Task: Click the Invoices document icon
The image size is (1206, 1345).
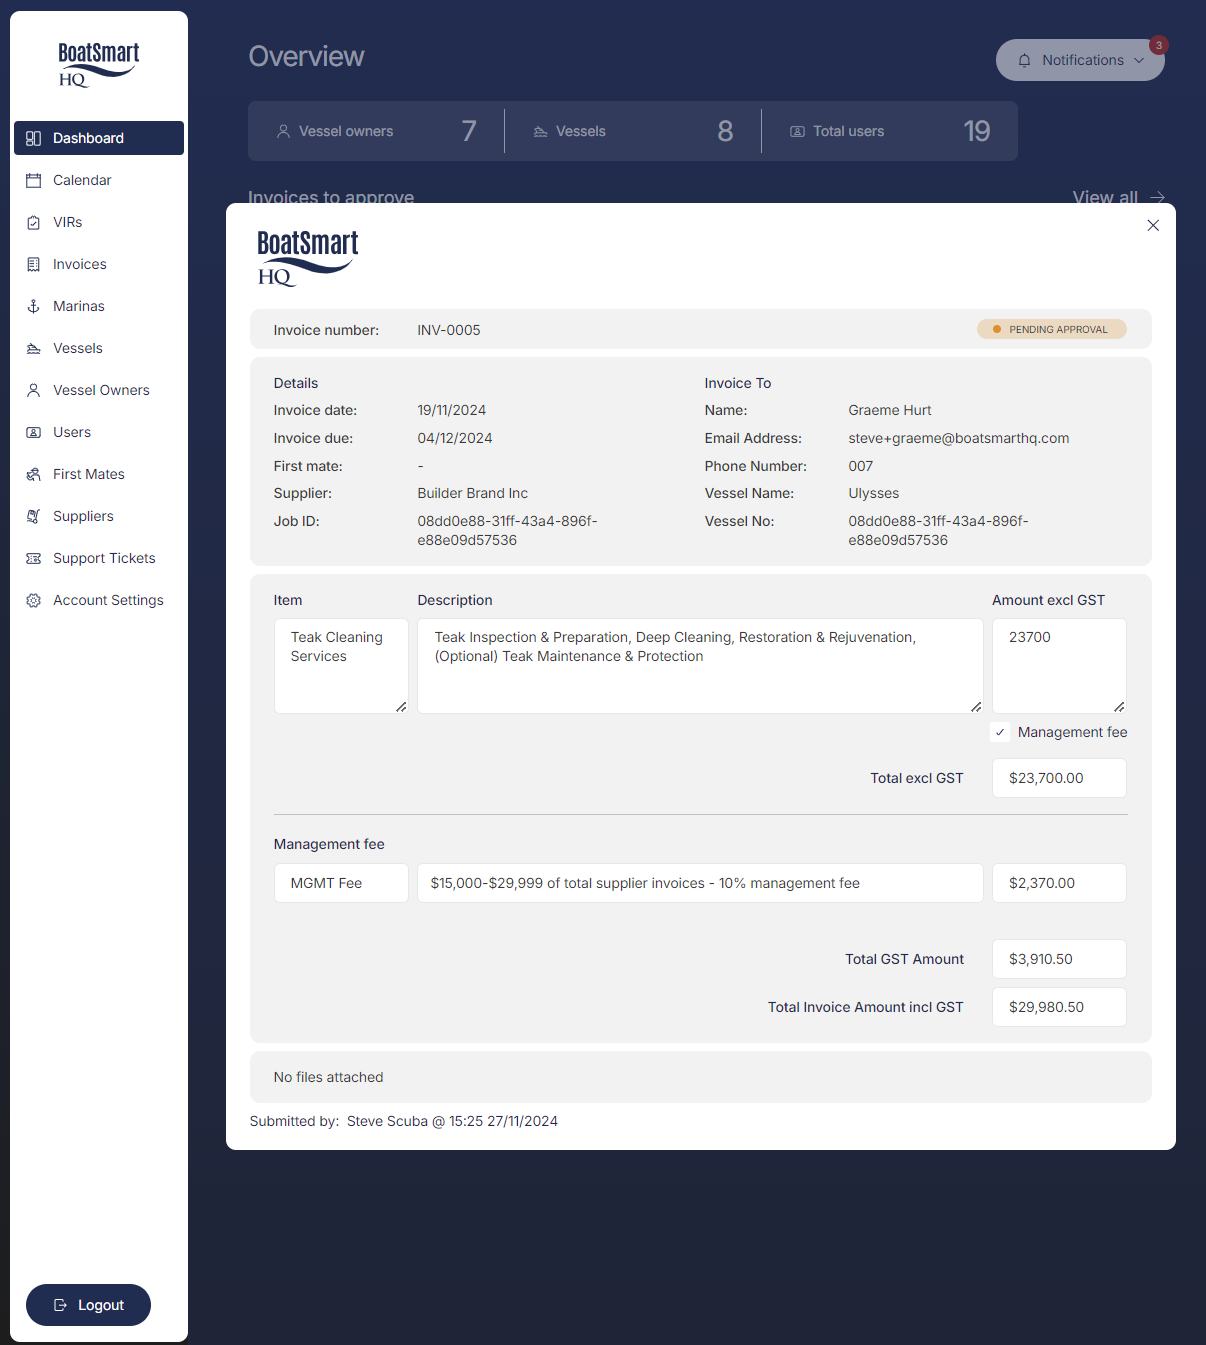Action: point(33,264)
